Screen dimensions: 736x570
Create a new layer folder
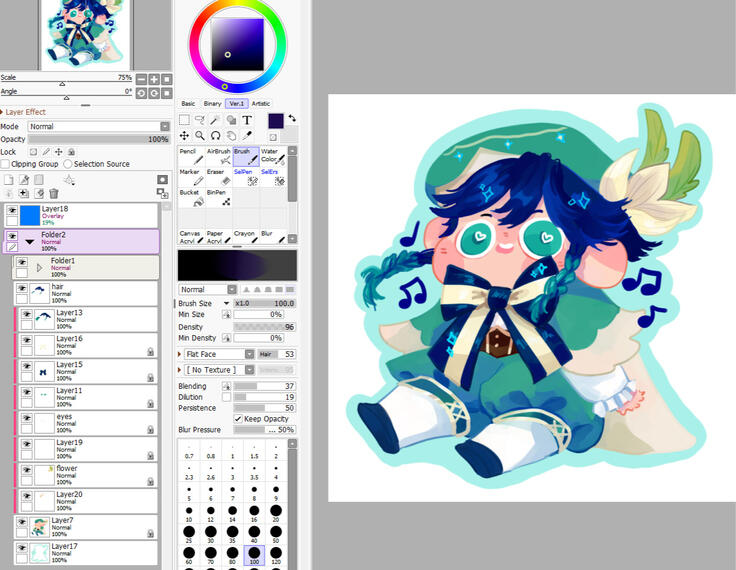(39, 179)
